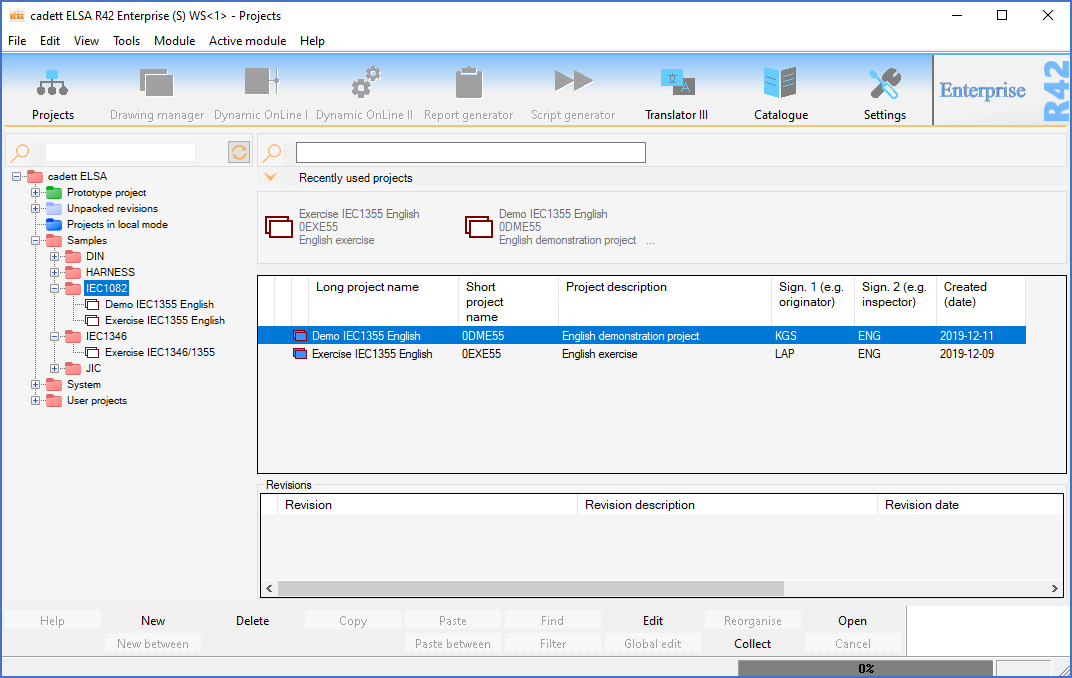The height and width of the screenshot is (678, 1072).
Task: Open the Help menu
Action: pyautogui.click(x=312, y=41)
